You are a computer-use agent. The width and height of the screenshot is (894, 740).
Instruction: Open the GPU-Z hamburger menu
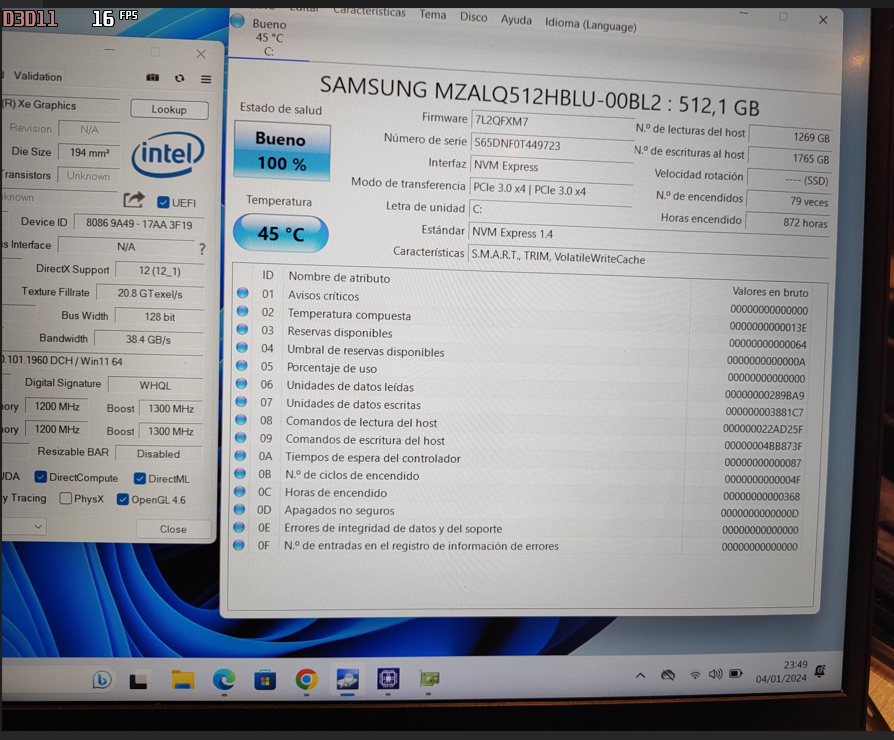click(x=206, y=79)
